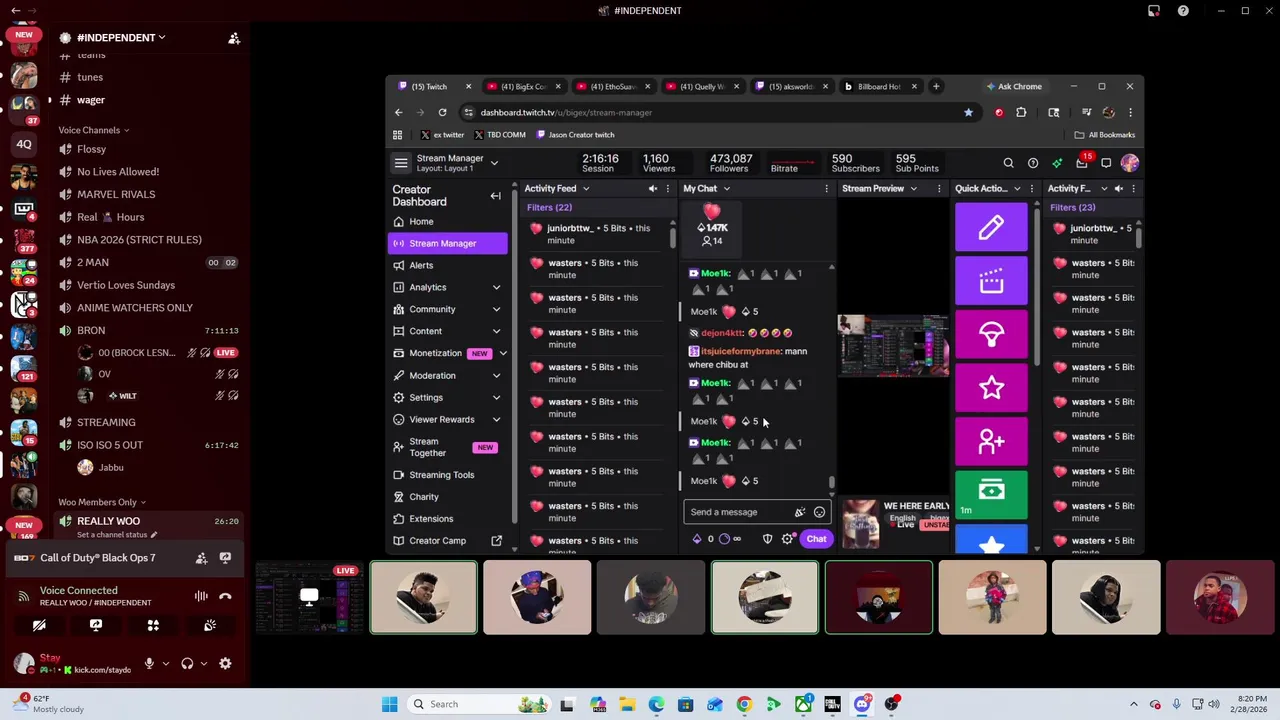Open the My Chat panel dropdown
The image size is (1280, 720).
[x=727, y=188]
